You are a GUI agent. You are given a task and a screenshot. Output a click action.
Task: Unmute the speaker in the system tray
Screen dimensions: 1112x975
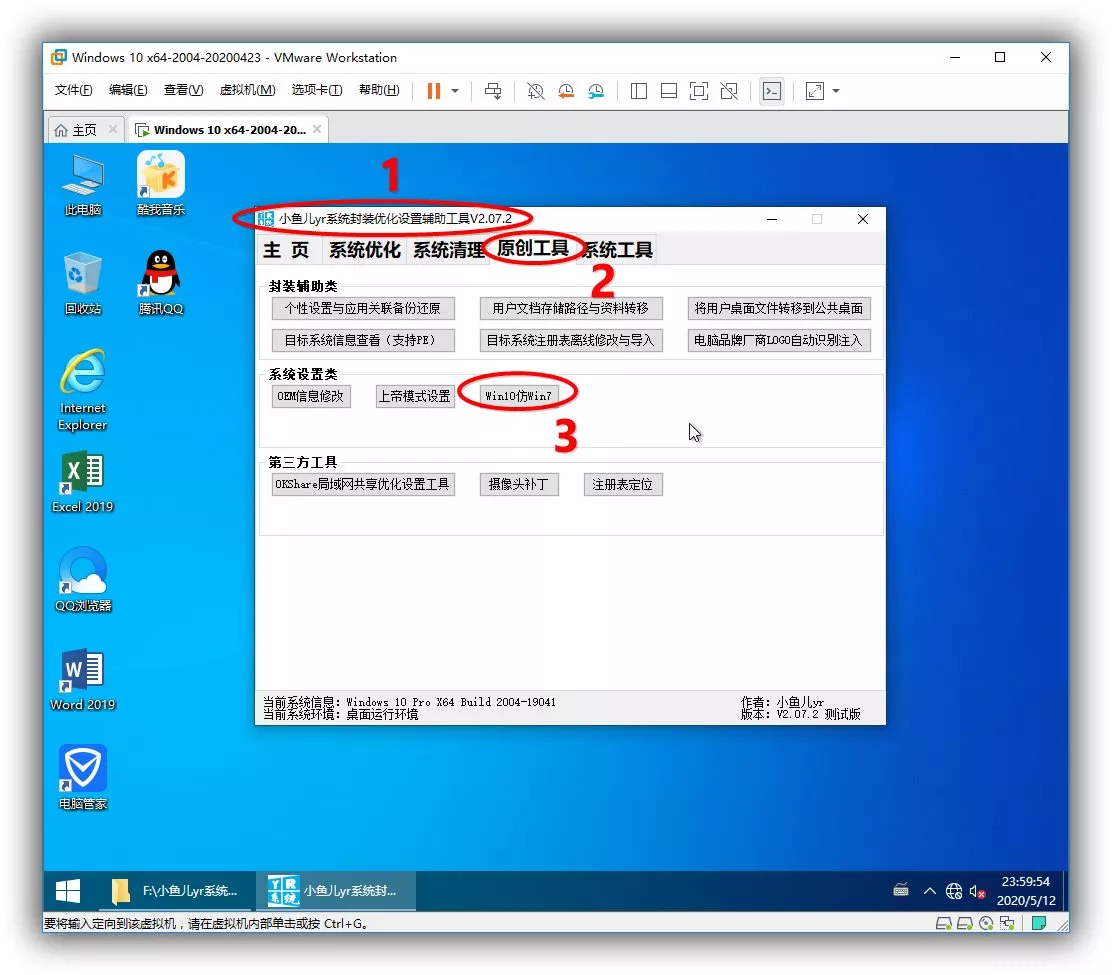point(975,890)
